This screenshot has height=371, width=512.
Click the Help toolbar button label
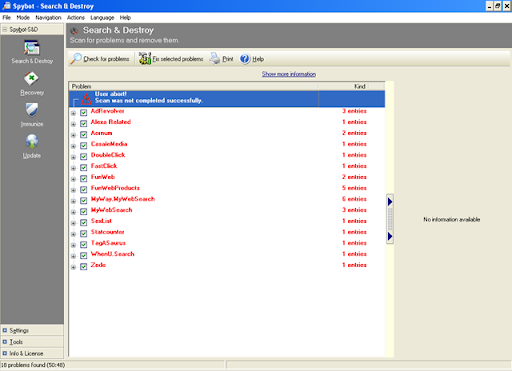click(x=258, y=59)
